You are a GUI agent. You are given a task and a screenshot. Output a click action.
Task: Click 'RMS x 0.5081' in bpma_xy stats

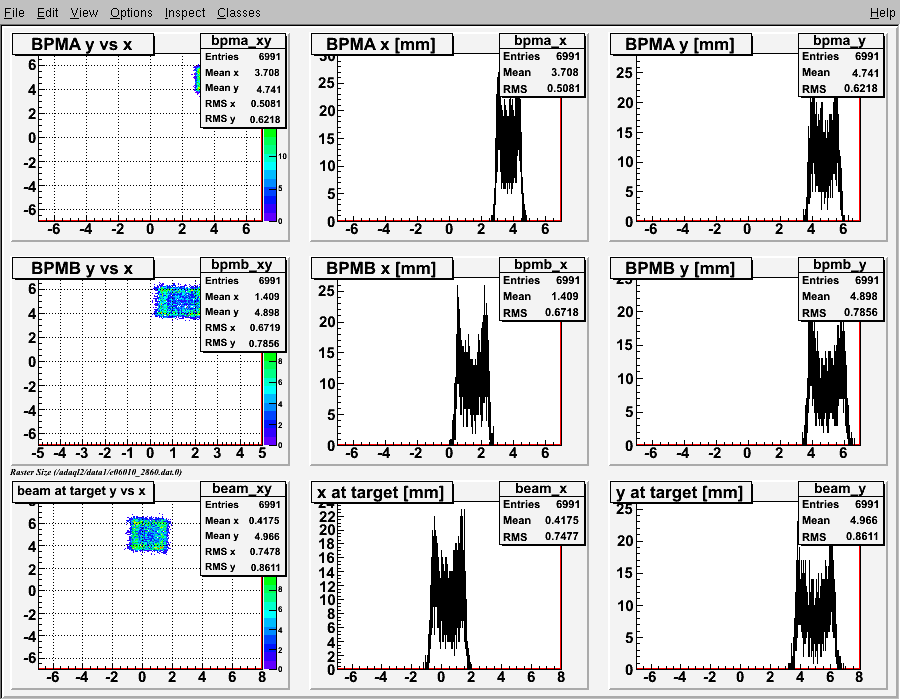[242, 104]
